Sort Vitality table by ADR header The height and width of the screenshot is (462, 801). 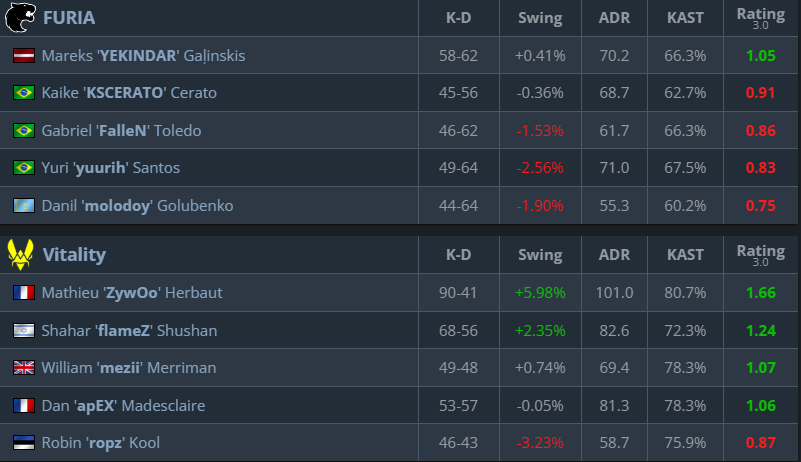[614, 255]
